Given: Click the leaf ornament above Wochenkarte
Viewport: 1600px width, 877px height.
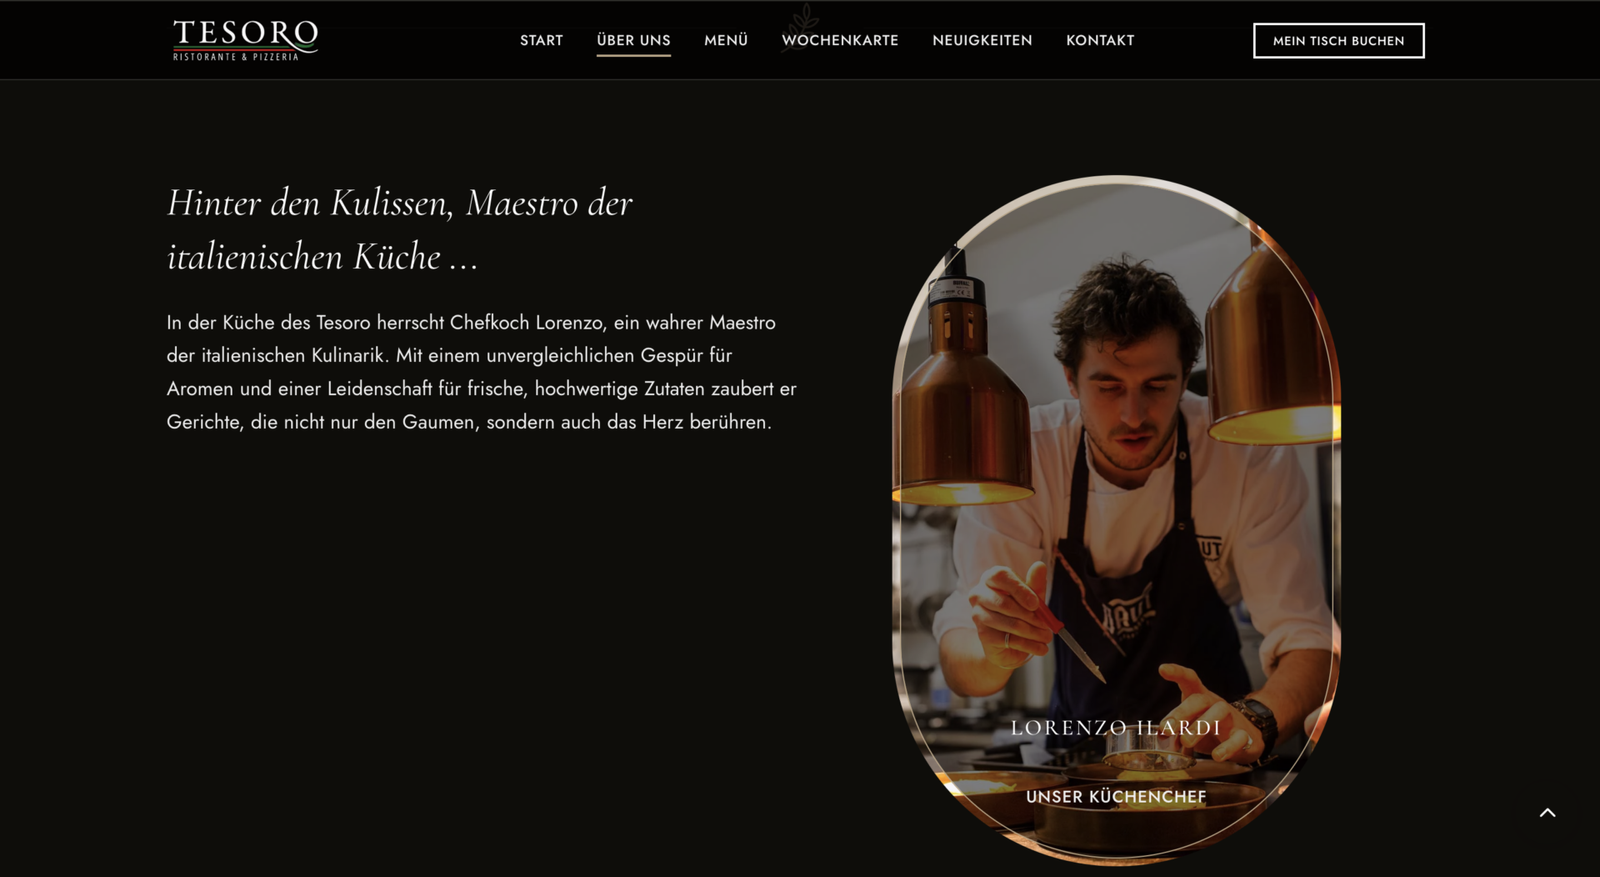Looking at the screenshot, I should tap(801, 20).
